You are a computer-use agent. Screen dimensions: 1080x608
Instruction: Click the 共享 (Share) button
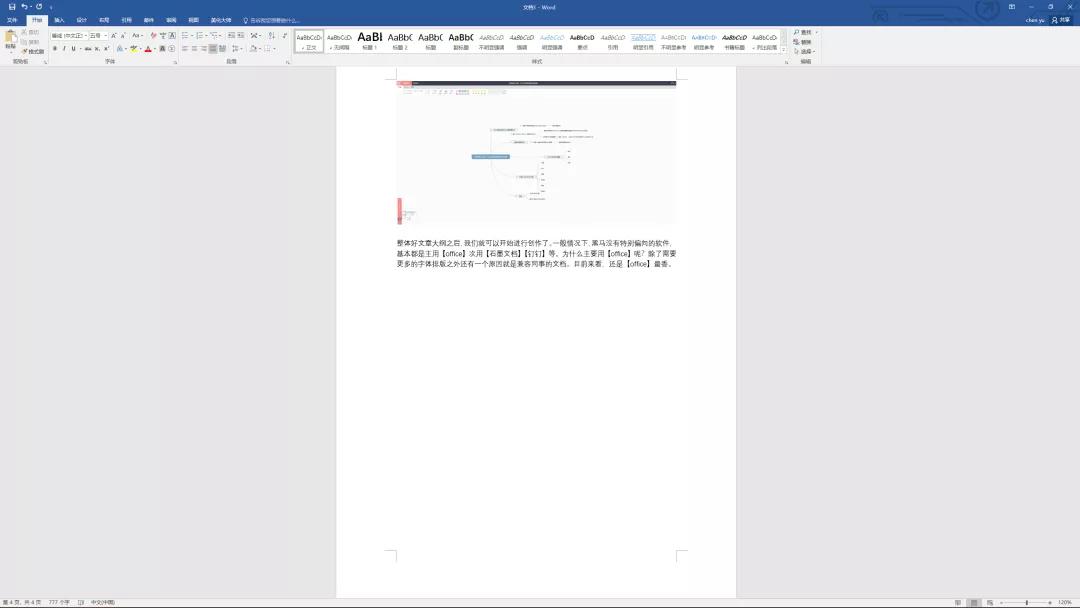pos(1060,19)
